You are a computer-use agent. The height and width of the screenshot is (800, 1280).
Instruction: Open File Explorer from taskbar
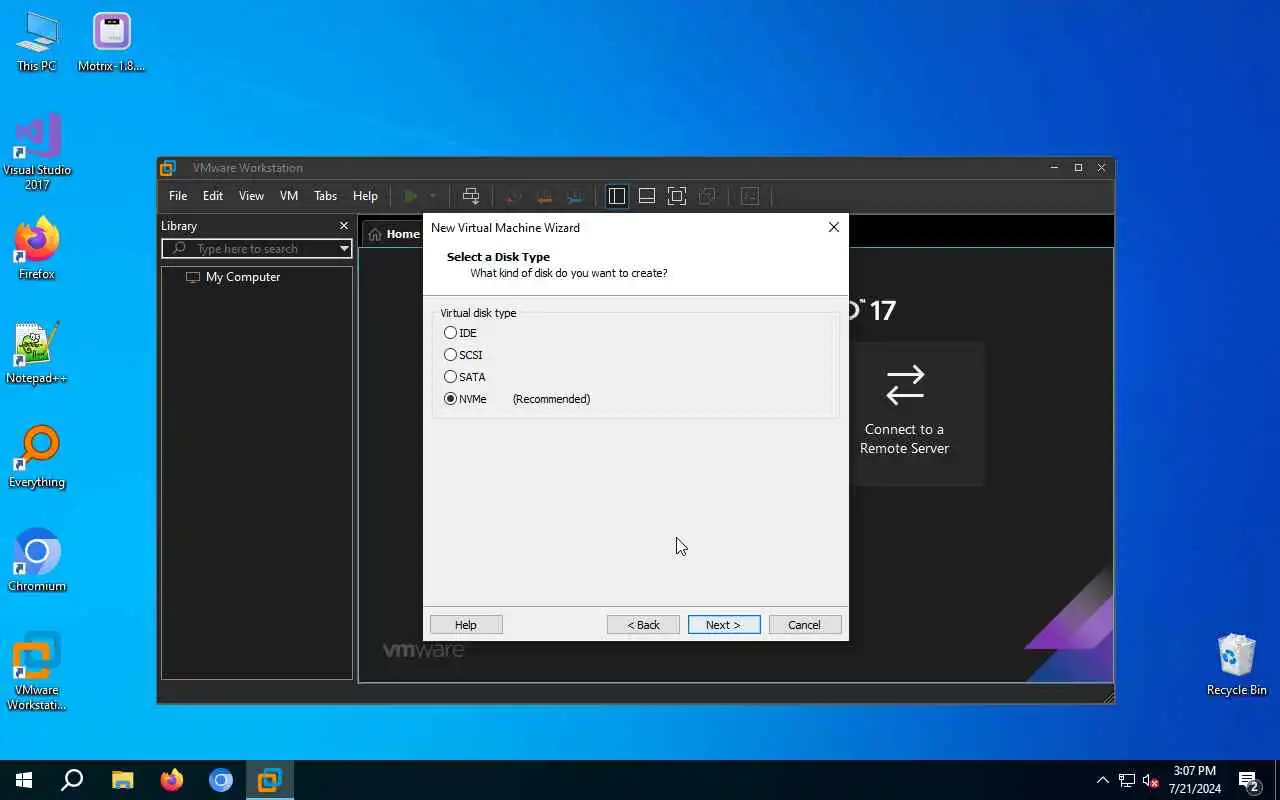click(122, 780)
